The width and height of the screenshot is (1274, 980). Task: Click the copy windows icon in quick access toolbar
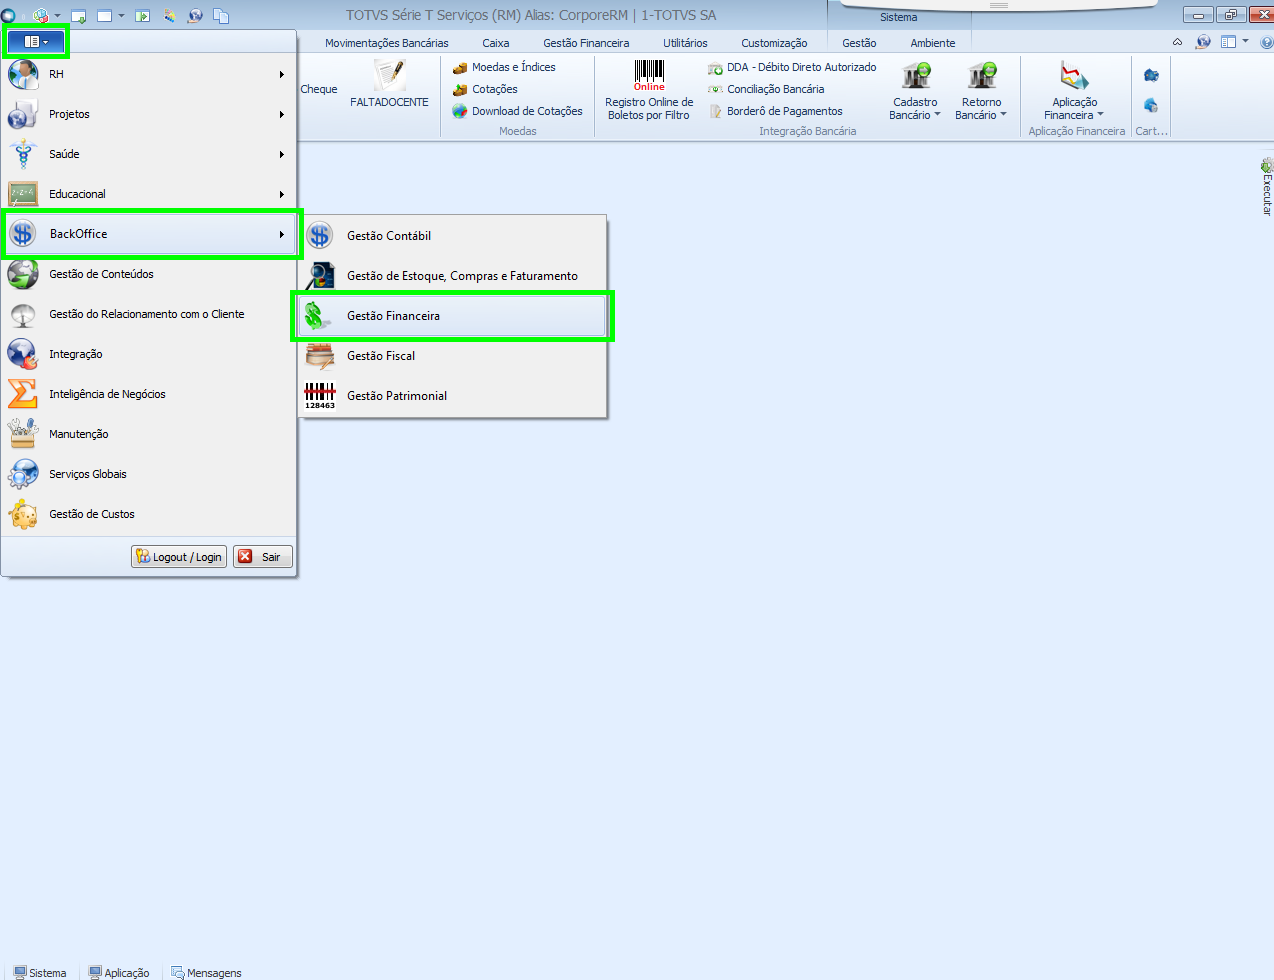click(x=221, y=16)
